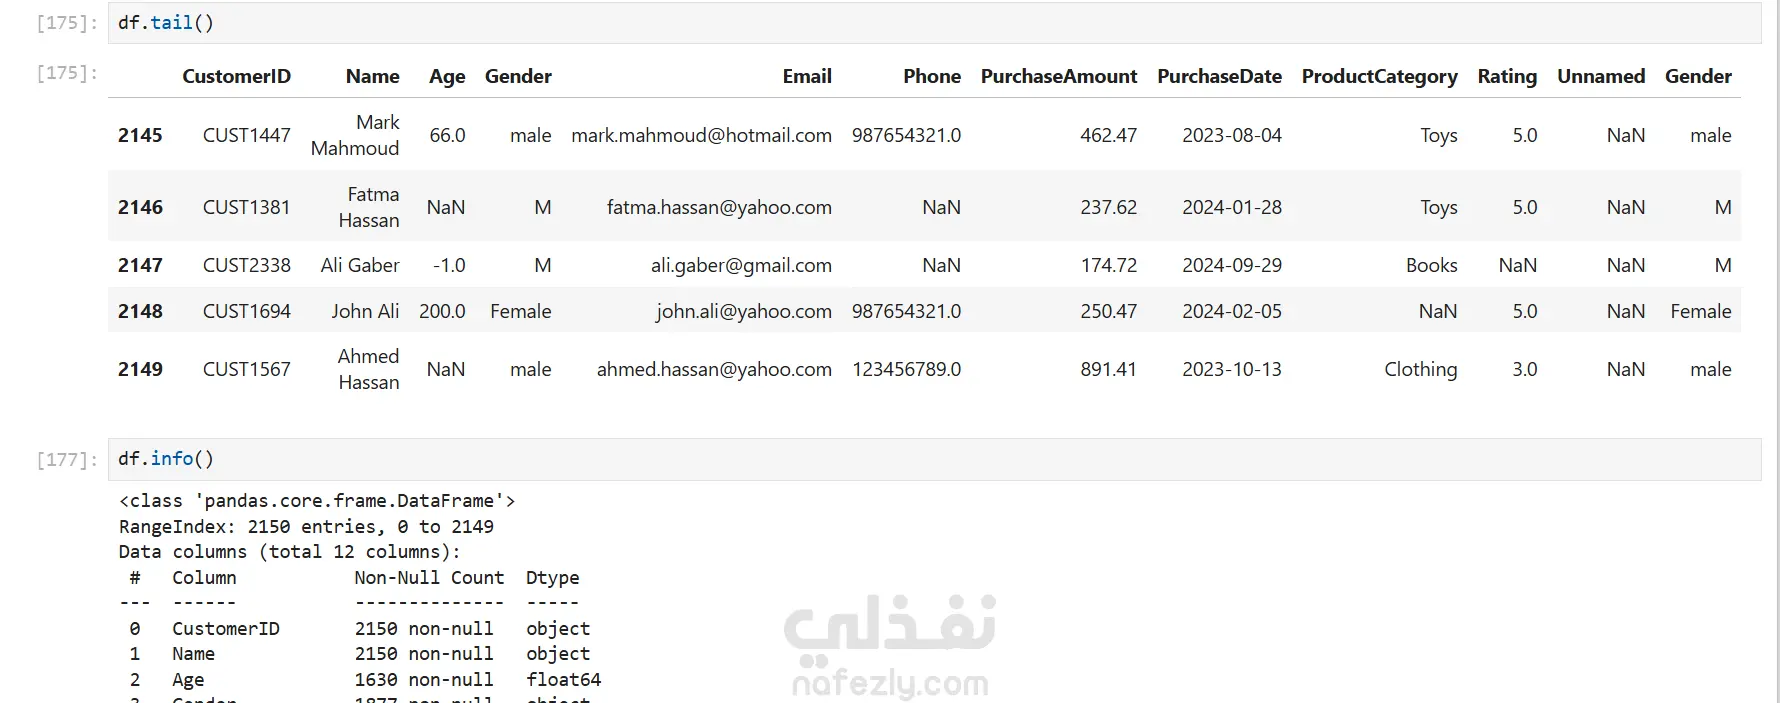Click row index 2148 label
Viewport: 1780px width, 703px height.
click(140, 311)
